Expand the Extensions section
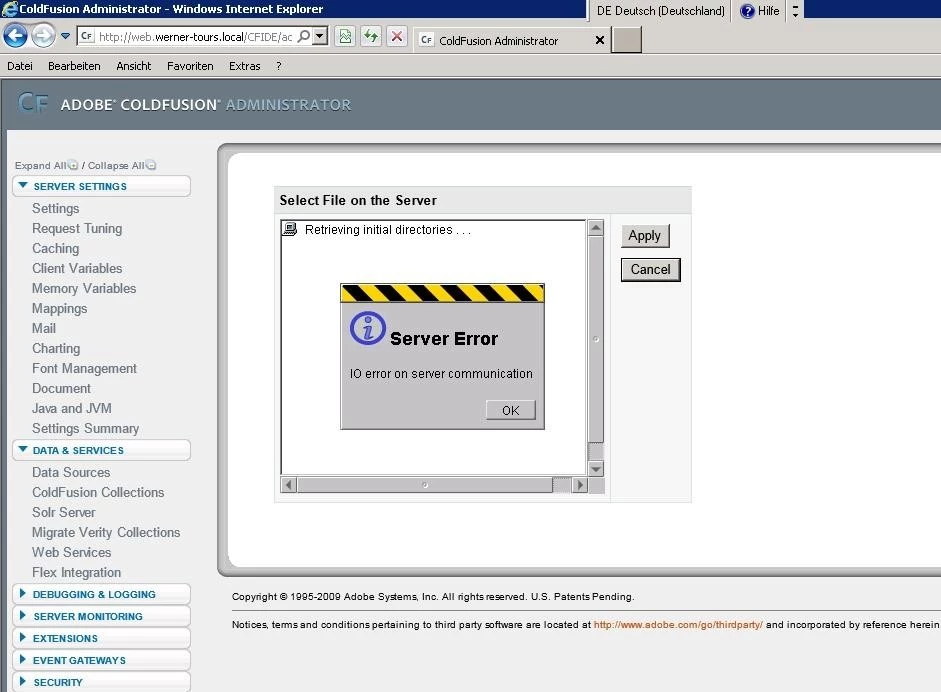The width and height of the screenshot is (941, 692). tap(101, 638)
